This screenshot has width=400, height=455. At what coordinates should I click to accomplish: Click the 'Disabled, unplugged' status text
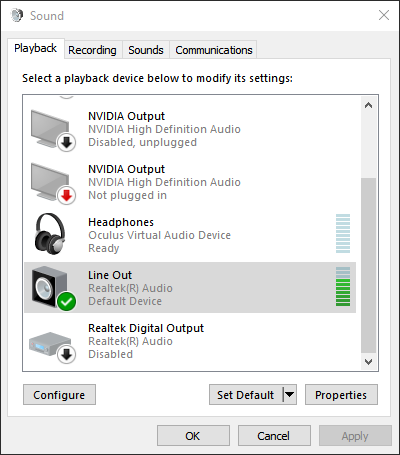pyautogui.click(x=142, y=142)
